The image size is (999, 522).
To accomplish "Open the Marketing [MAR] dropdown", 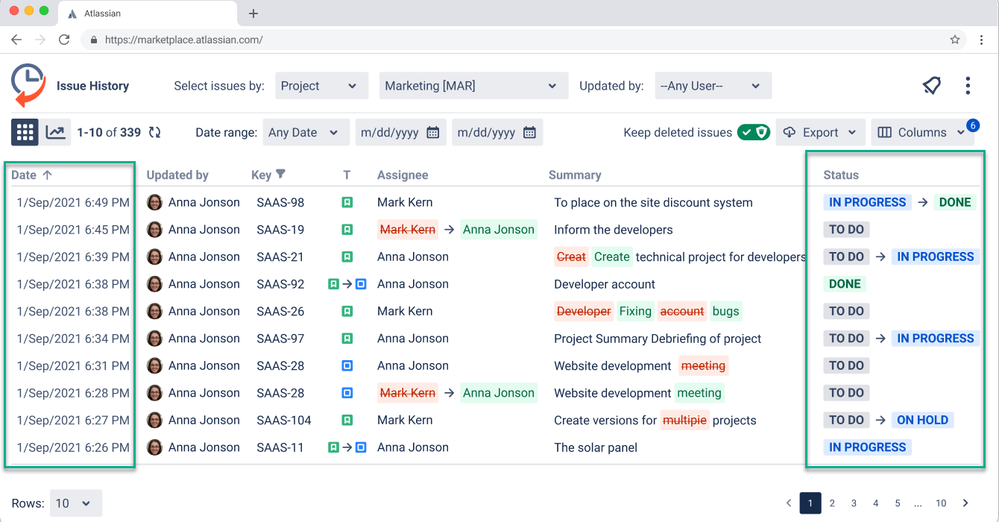I will pyautogui.click(x=473, y=86).
